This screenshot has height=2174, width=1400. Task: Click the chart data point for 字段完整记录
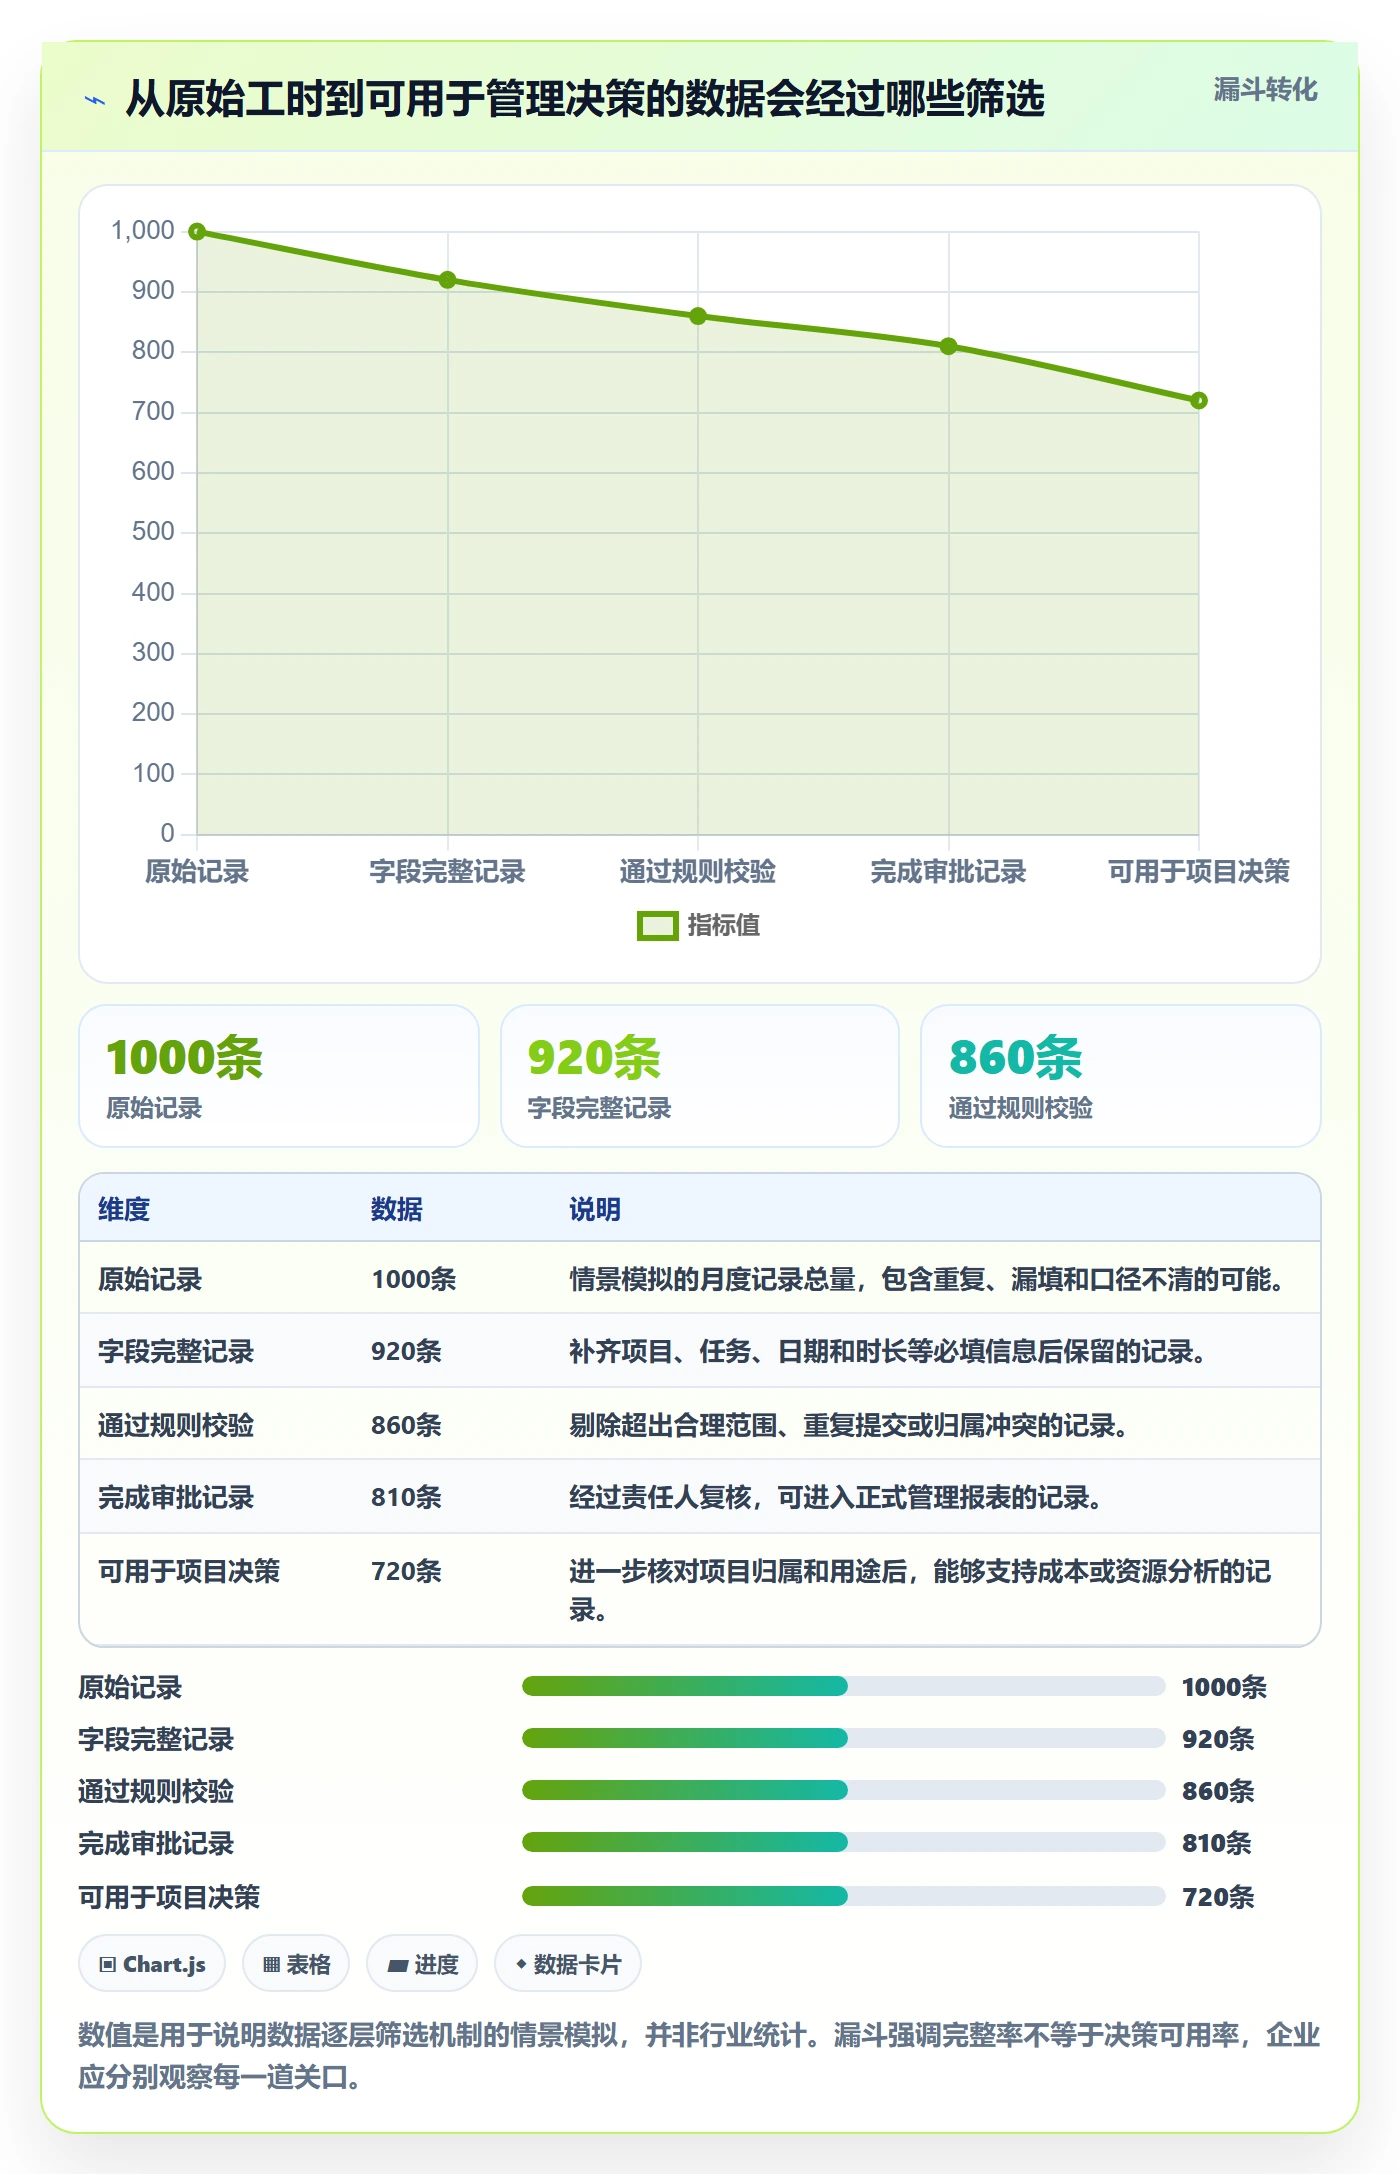pos(448,280)
